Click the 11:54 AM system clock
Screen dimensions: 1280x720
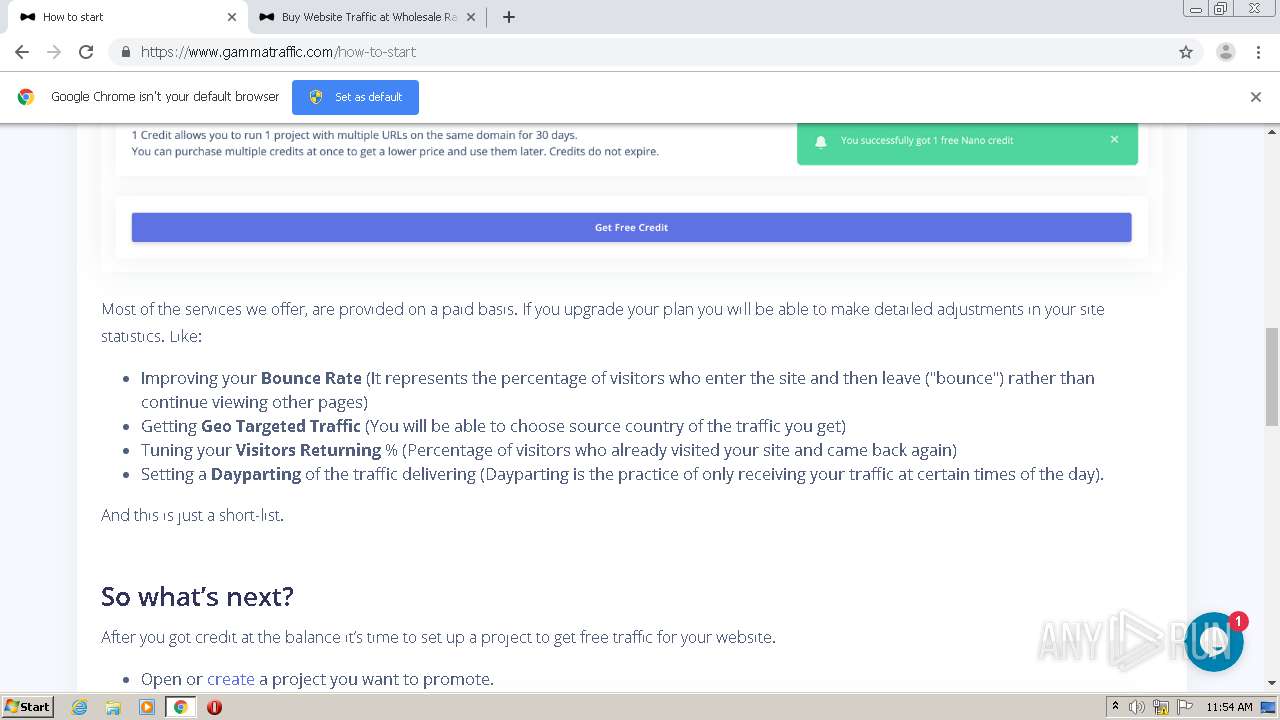(1229, 707)
